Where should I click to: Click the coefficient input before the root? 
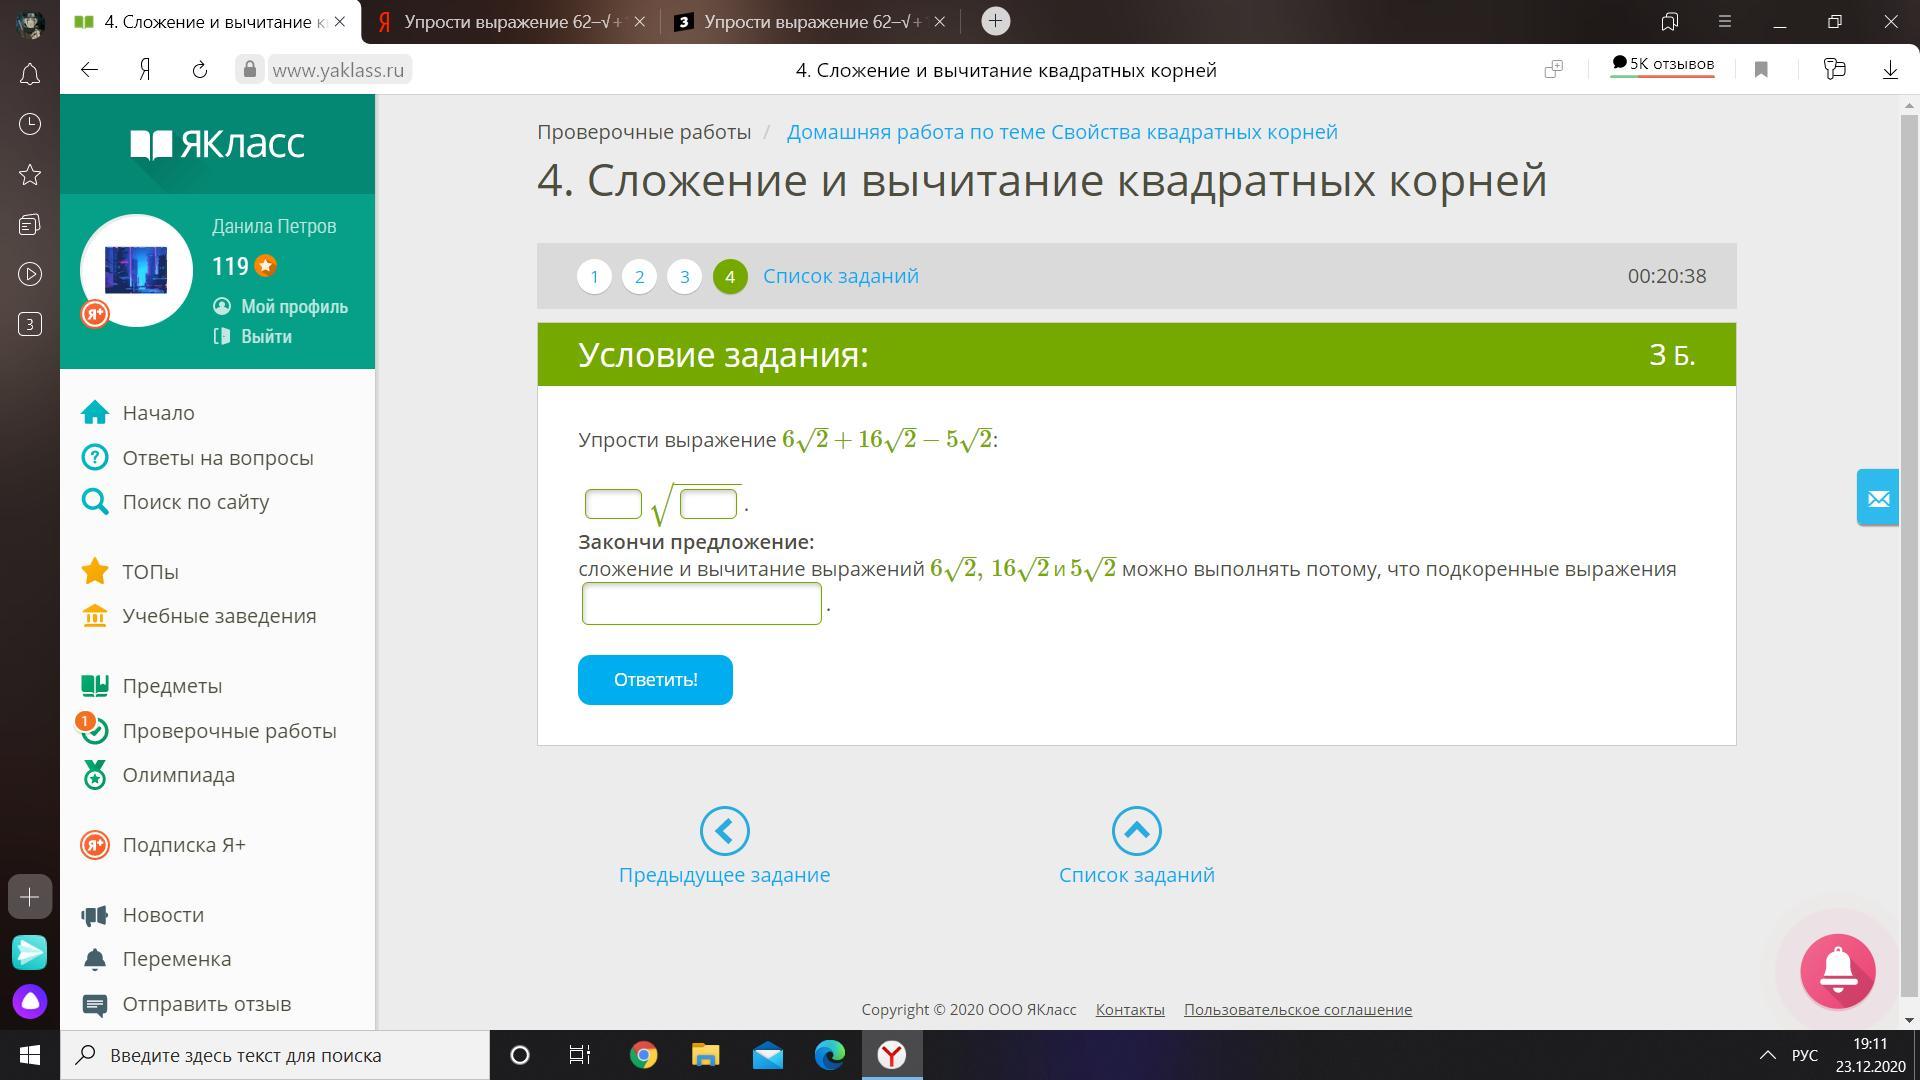[613, 504]
